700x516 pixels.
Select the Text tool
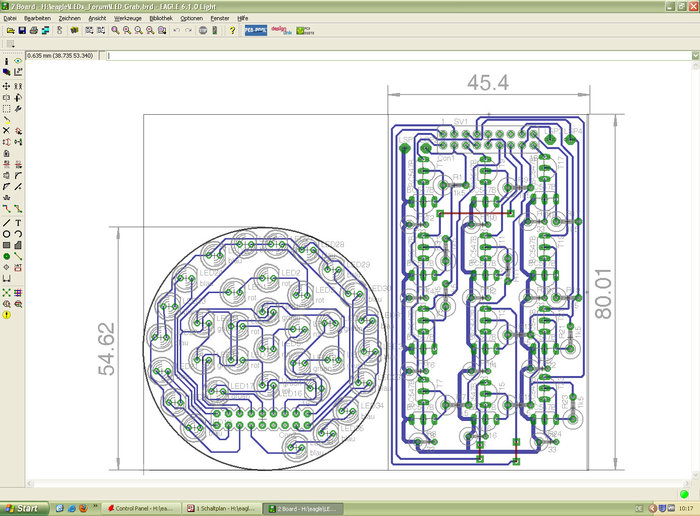(19, 222)
